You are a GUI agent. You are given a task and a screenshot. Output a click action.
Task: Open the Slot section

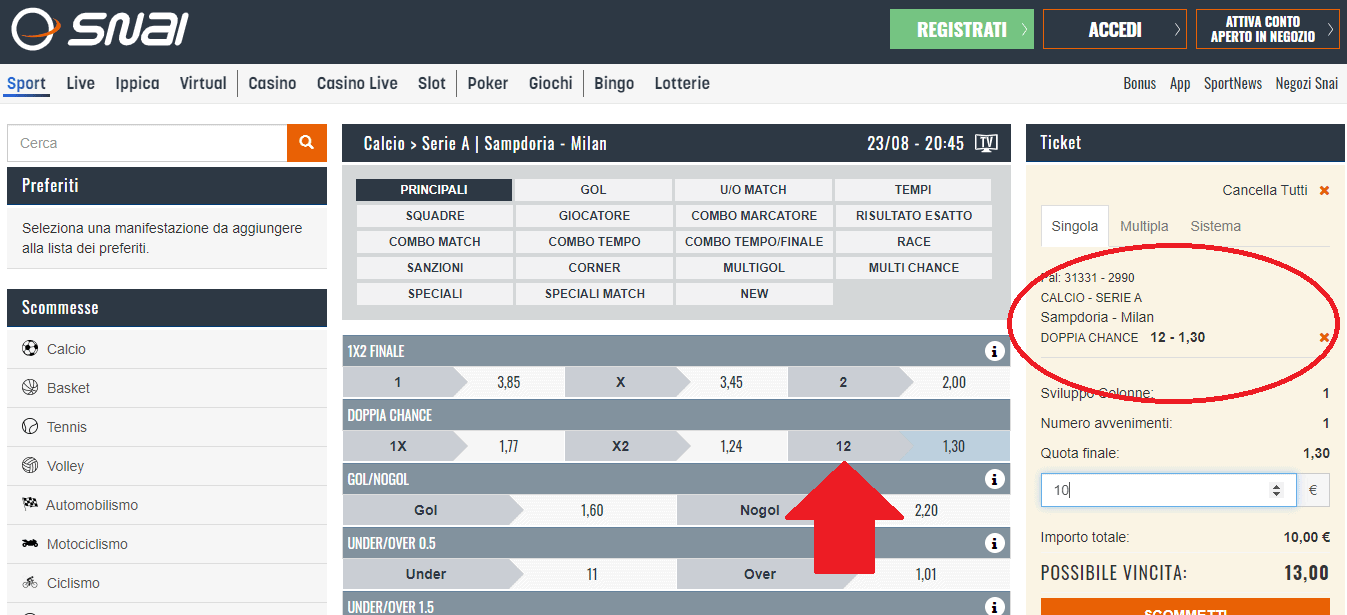(432, 83)
